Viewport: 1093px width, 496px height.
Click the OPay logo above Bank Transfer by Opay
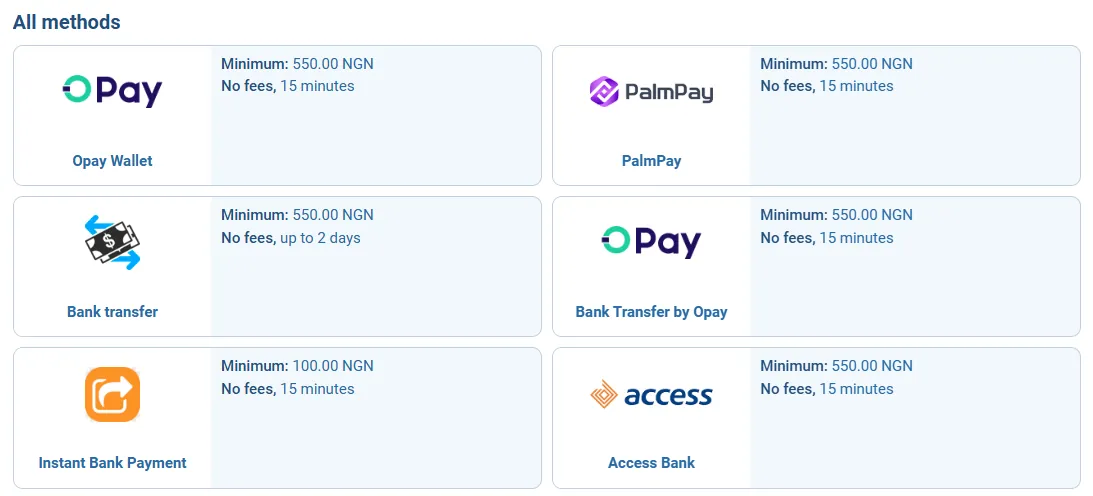click(x=651, y=242)
